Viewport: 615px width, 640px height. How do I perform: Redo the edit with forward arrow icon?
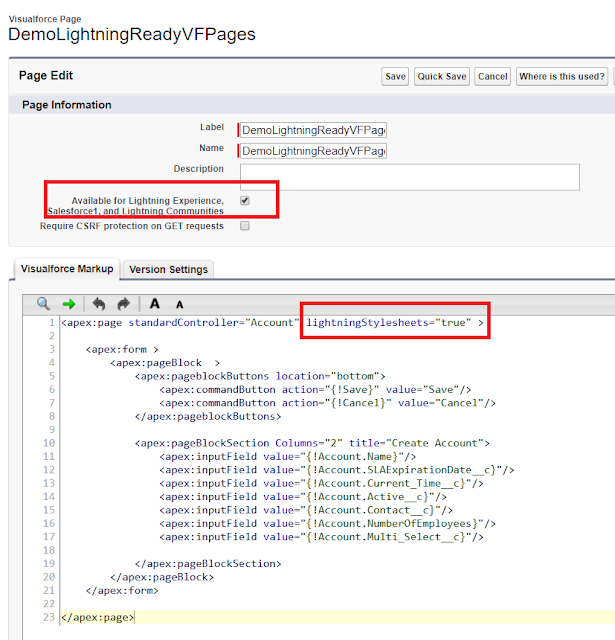pyautogui.click(x=123, y=304)
